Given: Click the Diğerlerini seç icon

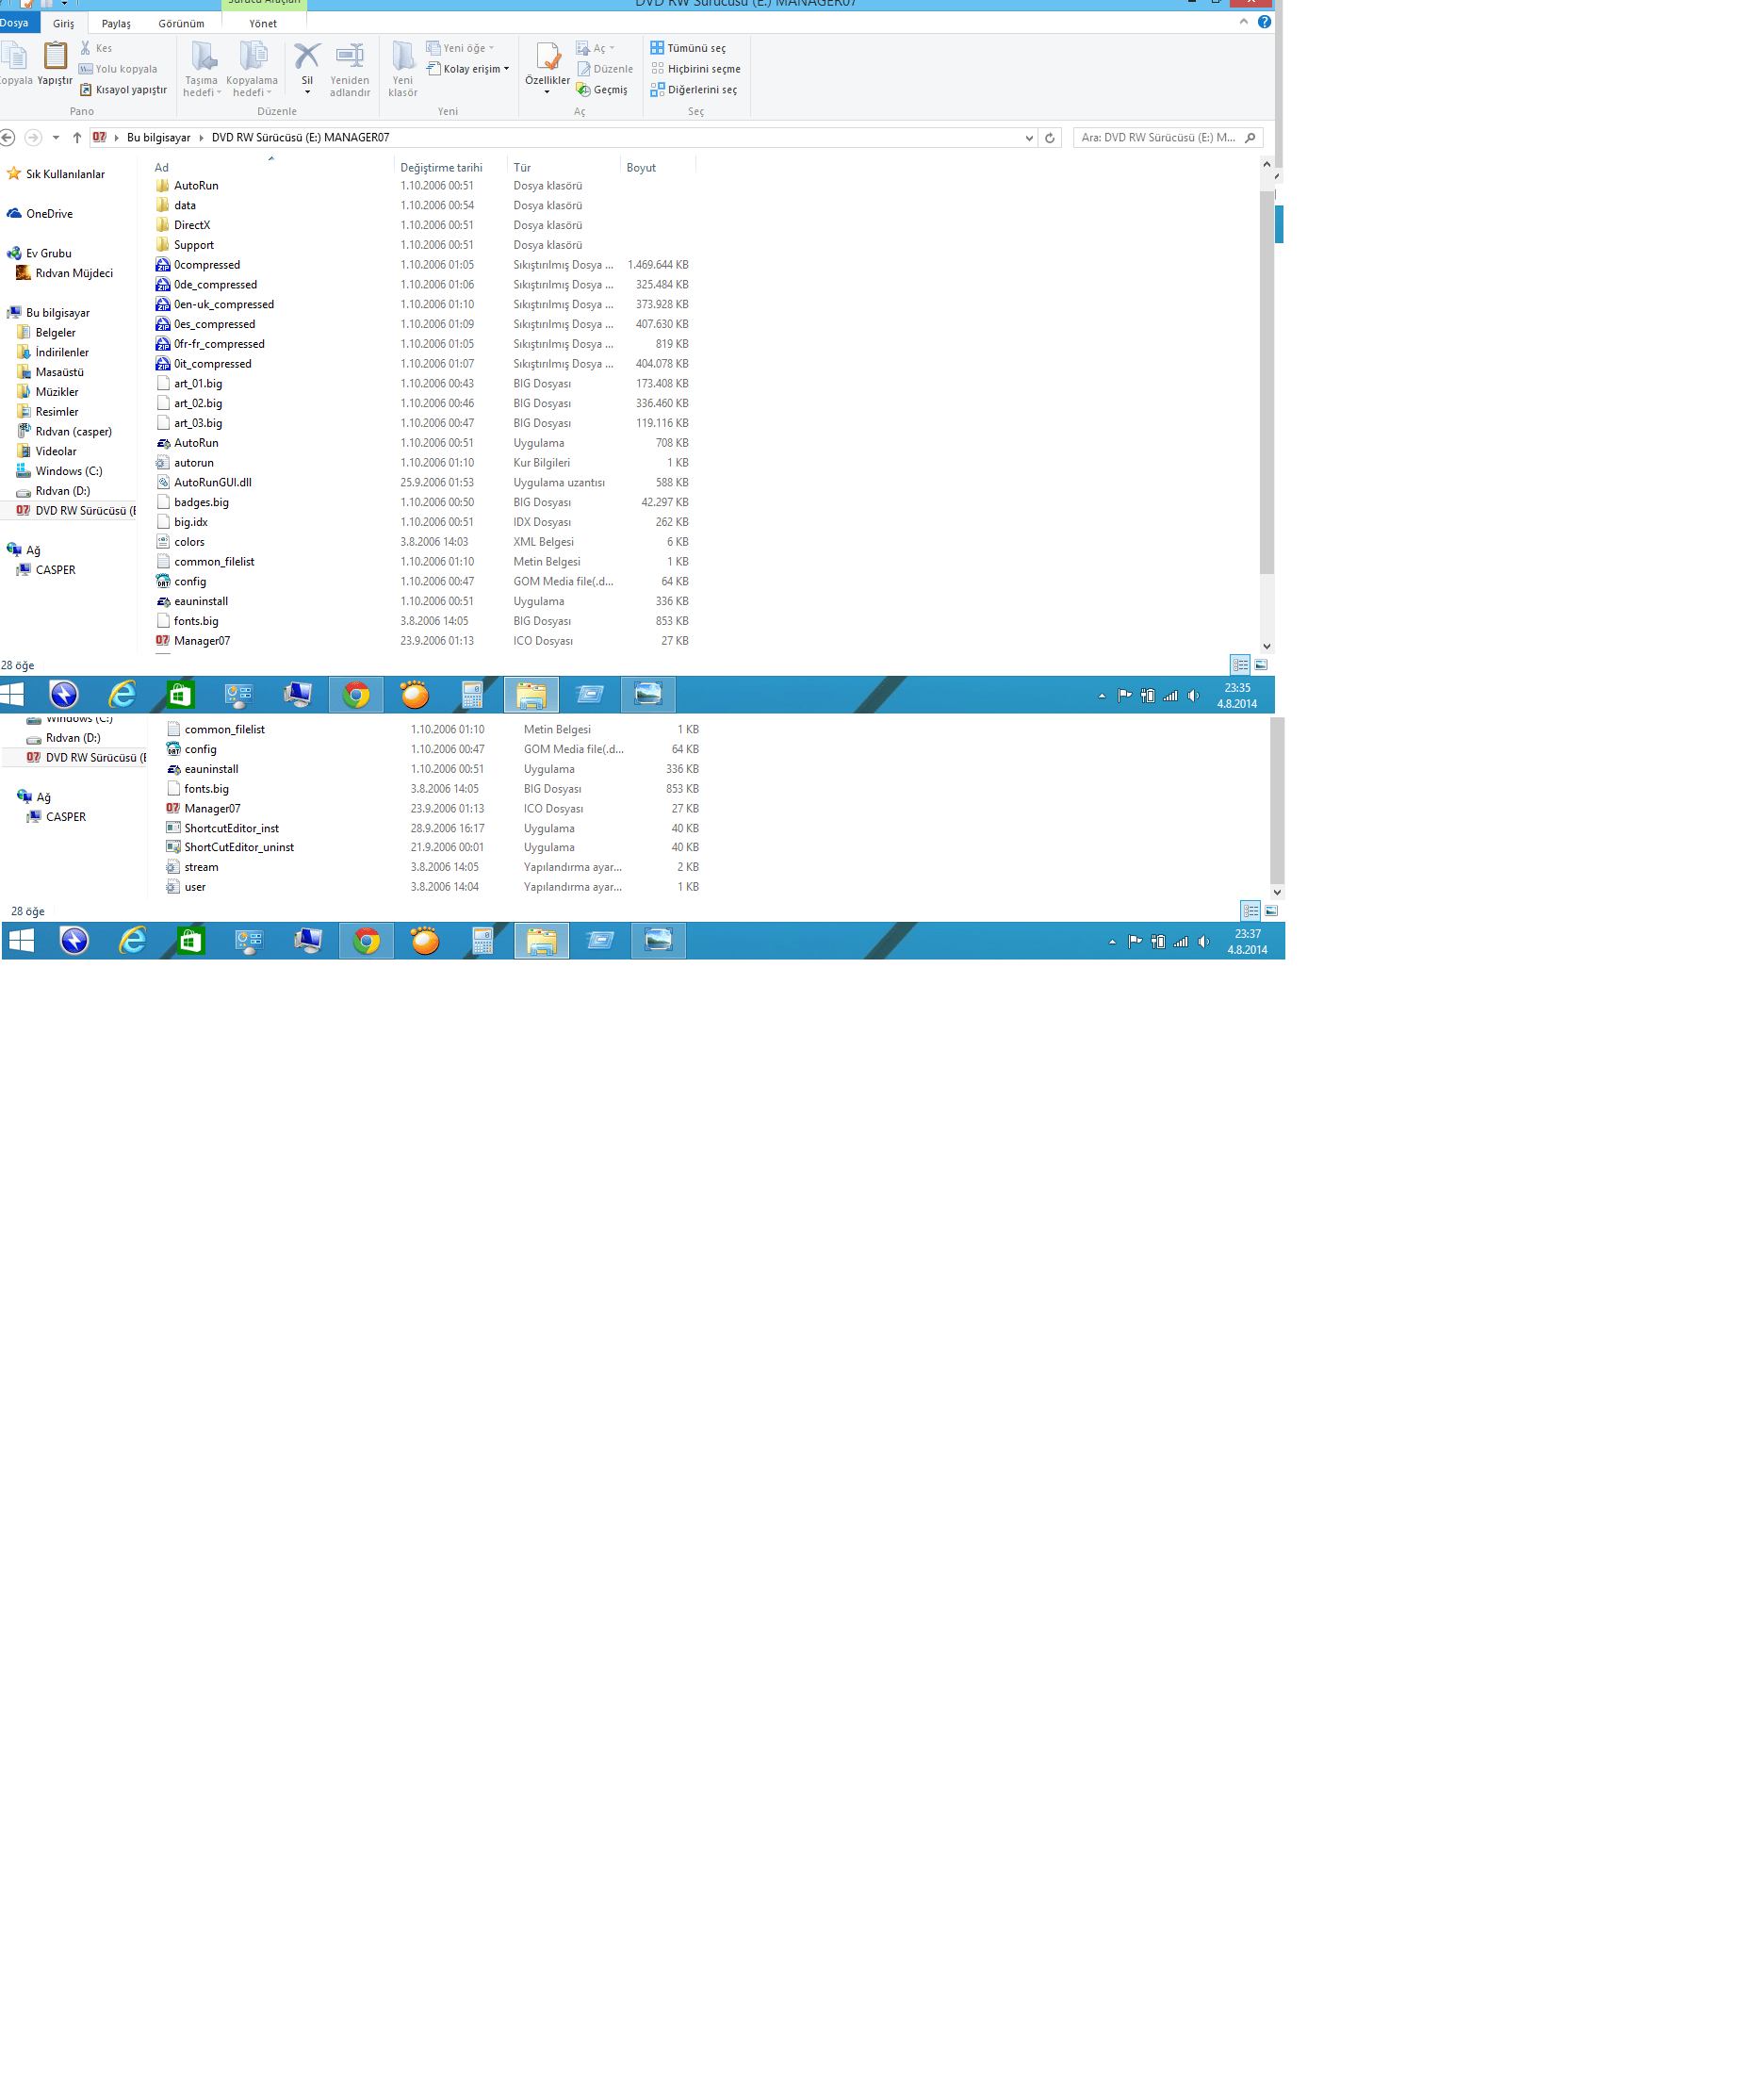Looking at the screenshot, I should tap(658, 90).
